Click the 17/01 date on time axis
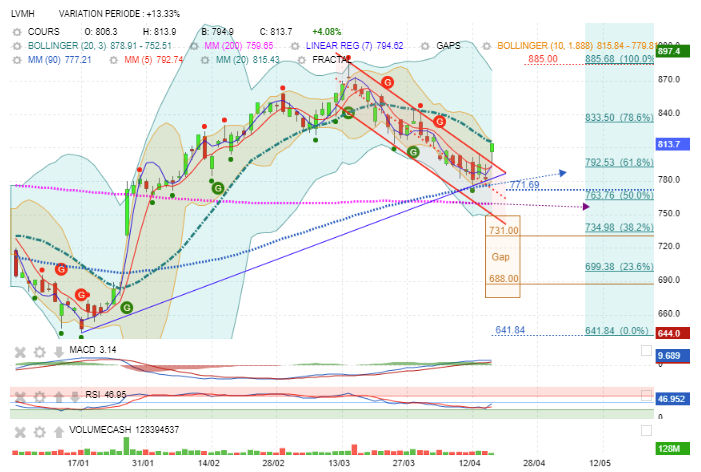Viewport: 701px width, 472px height. tap(78, 463)
